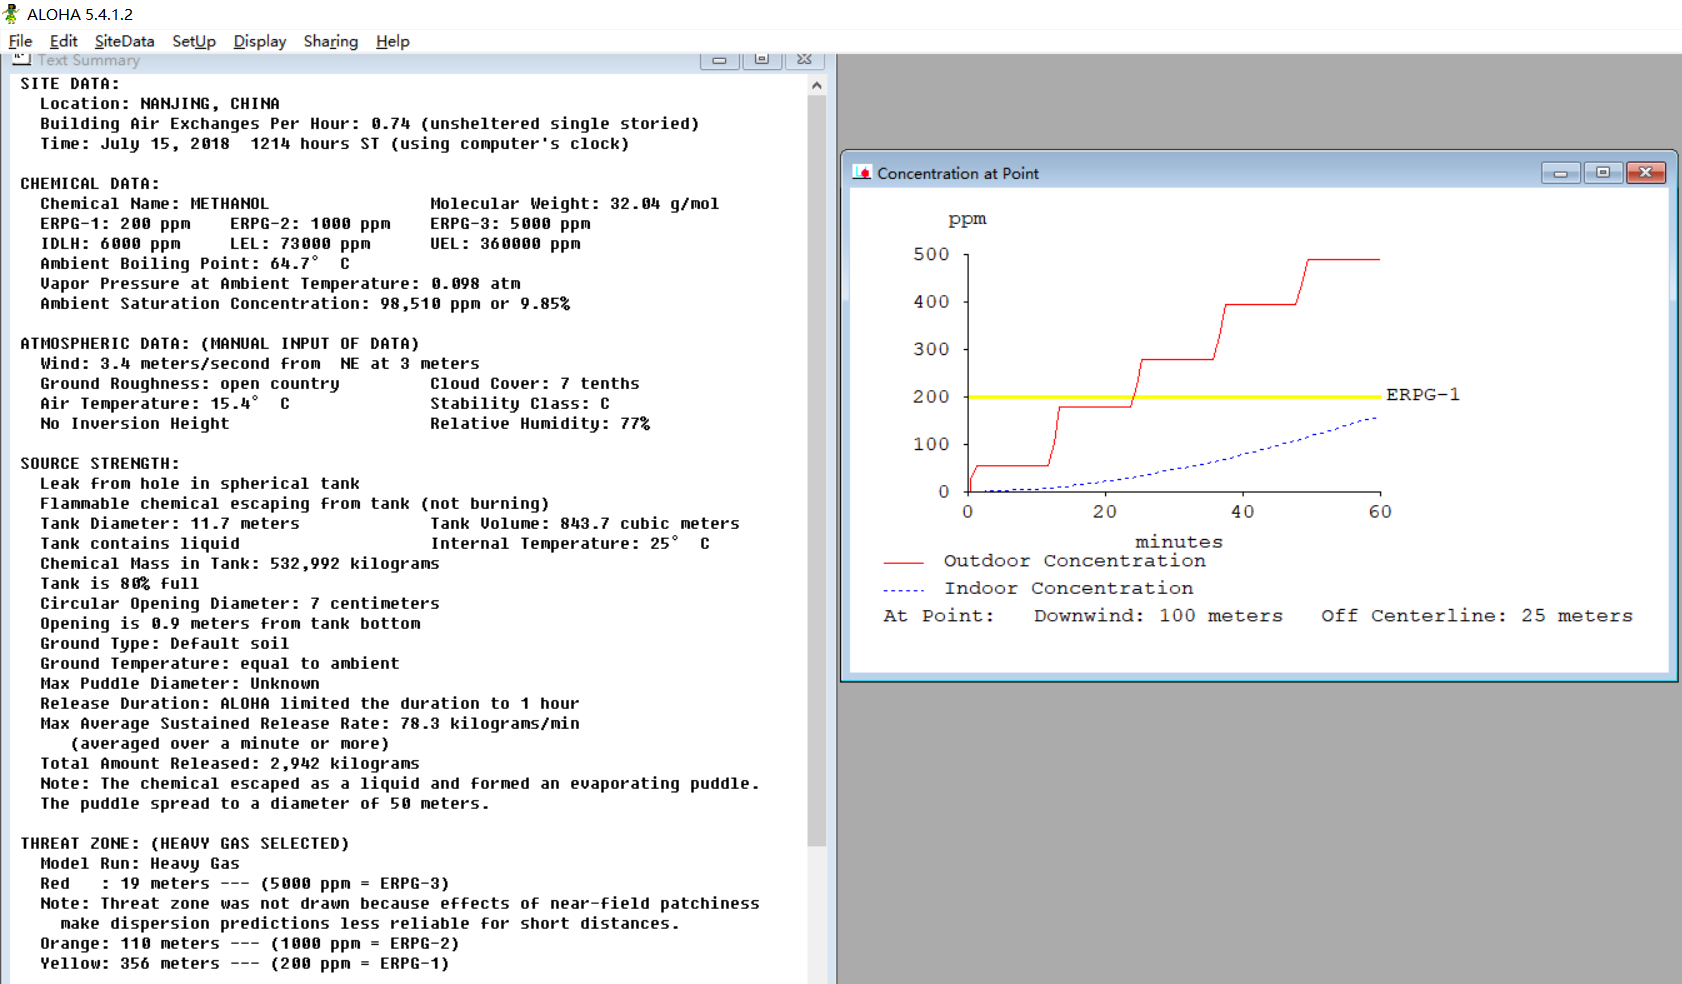
Task: Click the Text Summary vertical scrollbar thumb
Action: pyautogui.click(x=817, y=471)
